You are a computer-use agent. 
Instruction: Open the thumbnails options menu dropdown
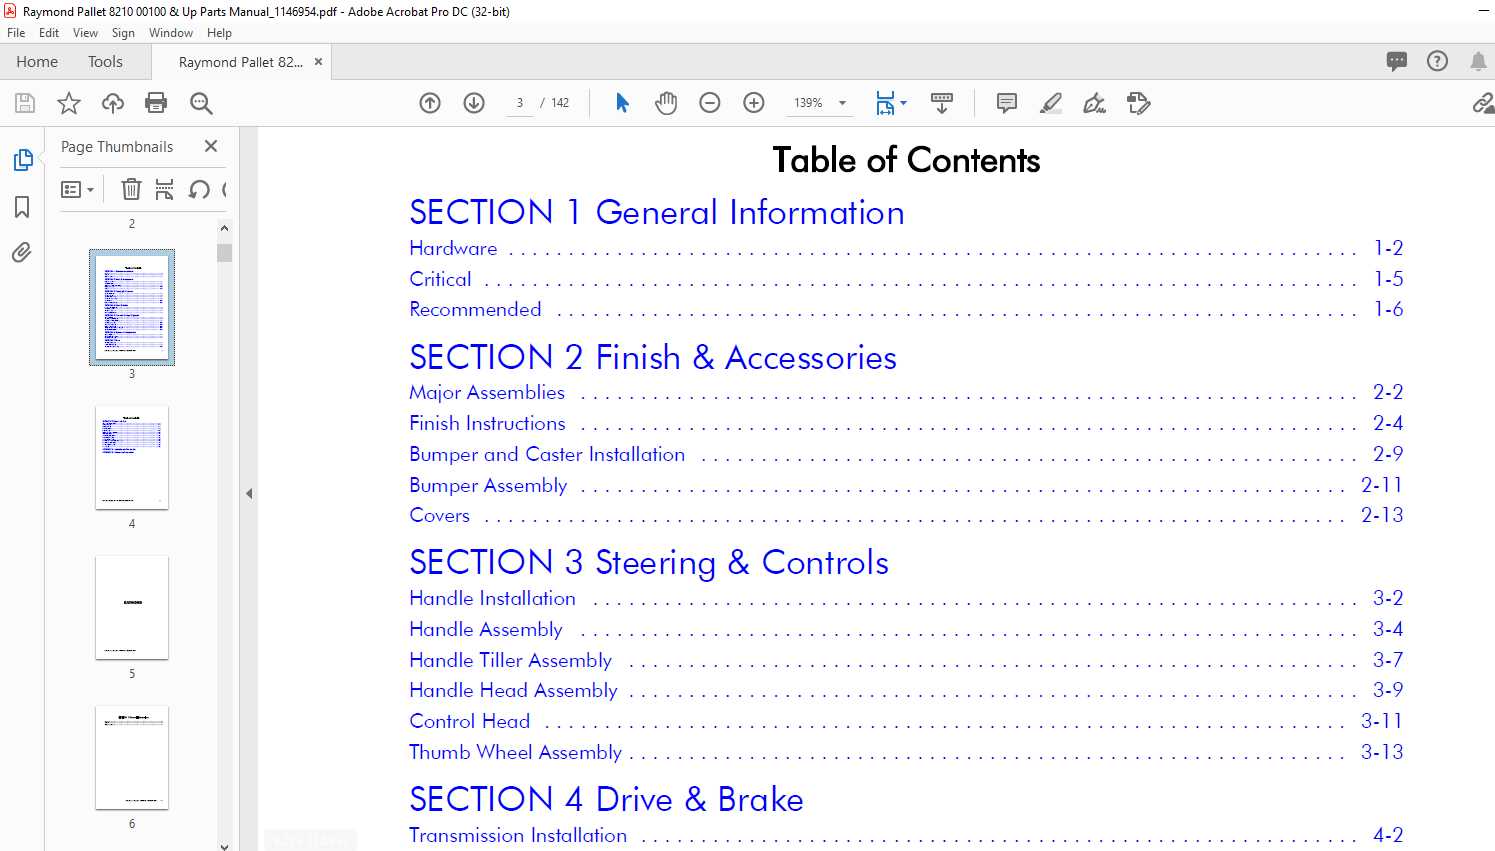[x=77, y=189]
